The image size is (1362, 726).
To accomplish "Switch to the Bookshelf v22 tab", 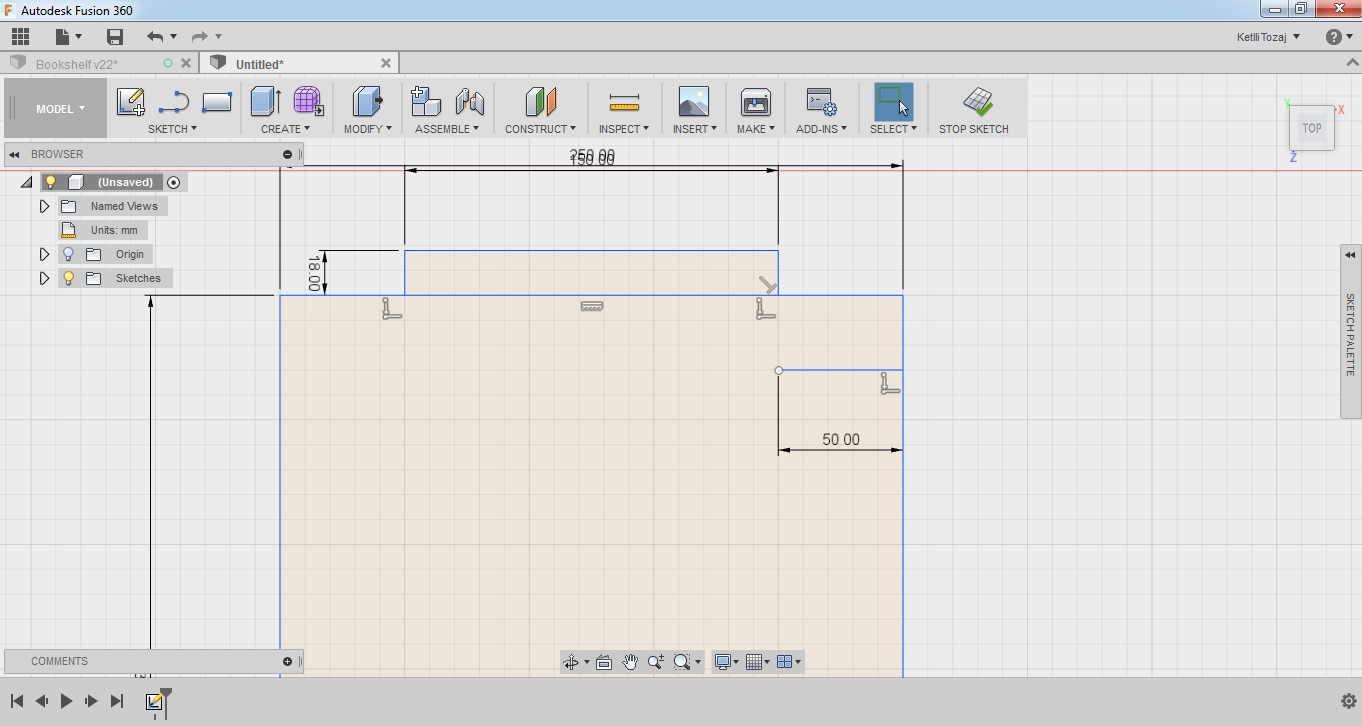I will (x=77, y=64).
